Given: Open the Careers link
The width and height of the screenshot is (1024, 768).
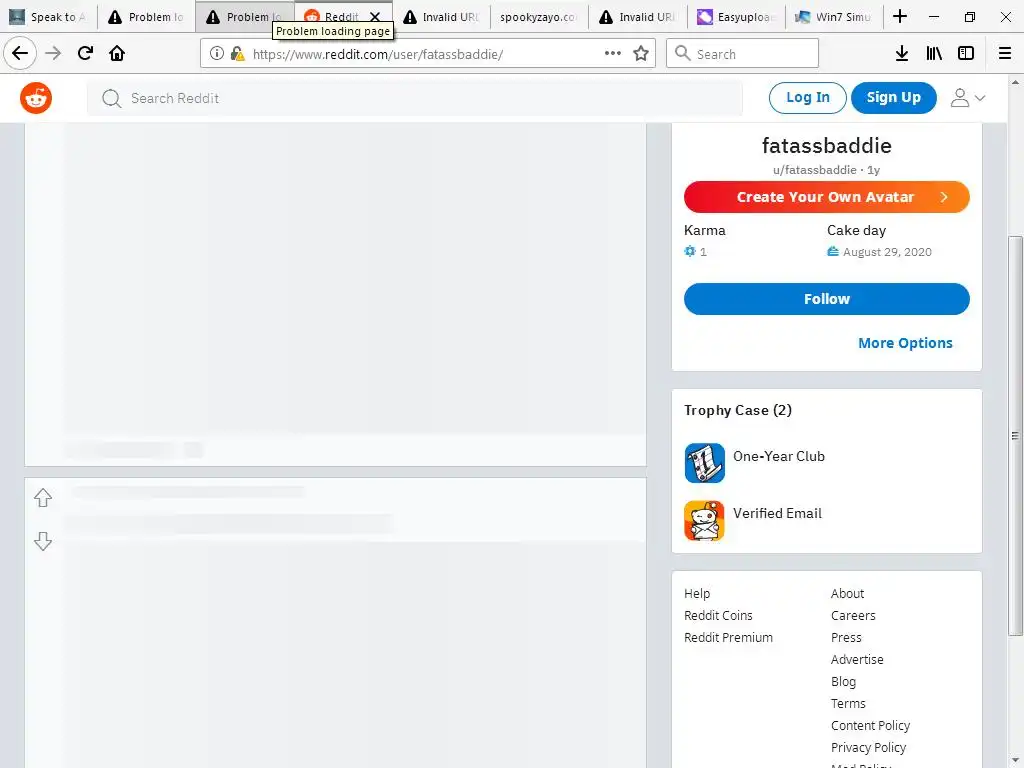Looking at the screenshot, I should coord(853,616).
